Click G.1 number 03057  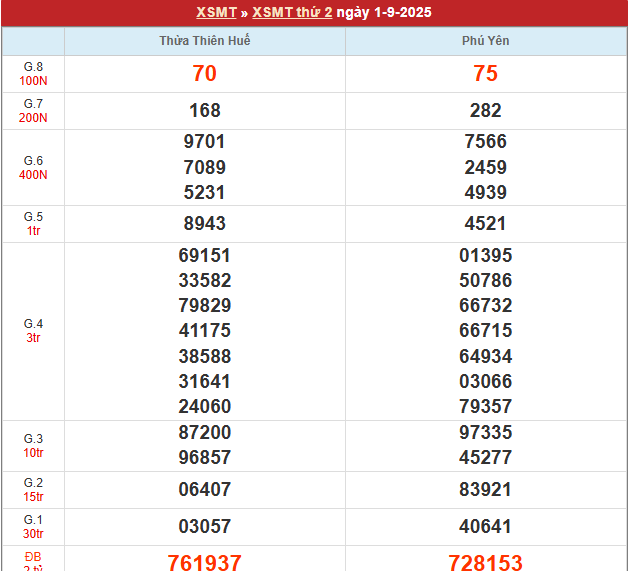pyautogui.click(x=205, y=526)
